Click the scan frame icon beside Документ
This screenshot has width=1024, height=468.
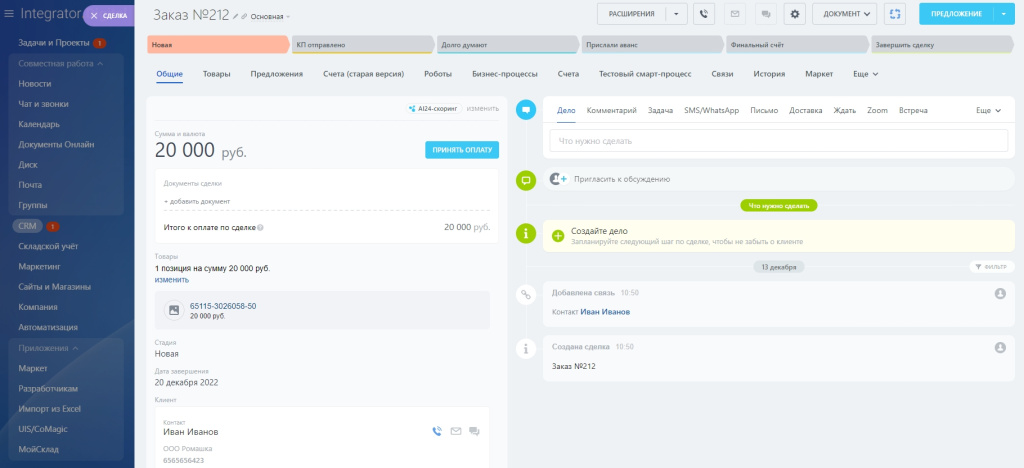894,14
